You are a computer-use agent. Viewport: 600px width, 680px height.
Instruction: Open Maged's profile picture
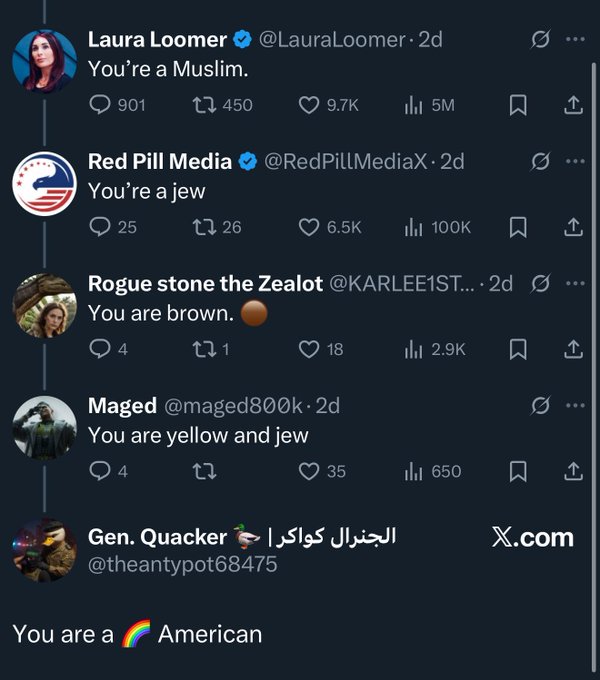coord(44,428)
